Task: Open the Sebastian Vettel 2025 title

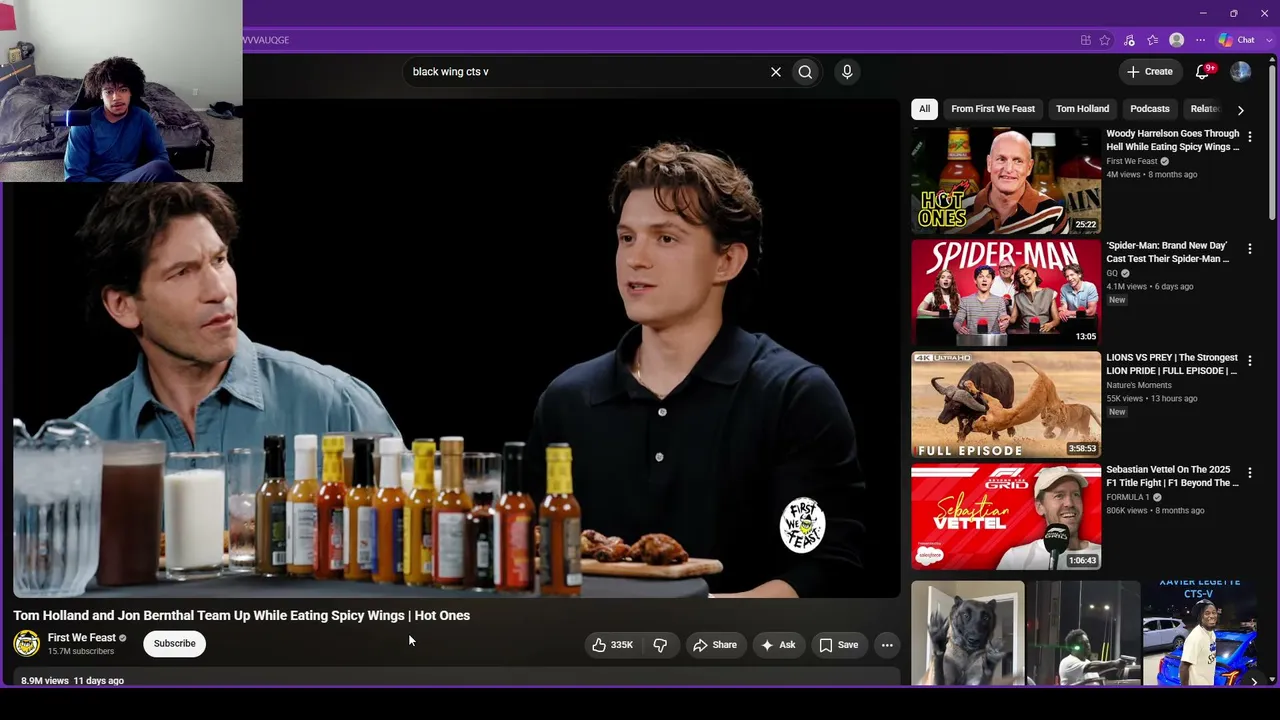Action: [x=1172, y=476]
